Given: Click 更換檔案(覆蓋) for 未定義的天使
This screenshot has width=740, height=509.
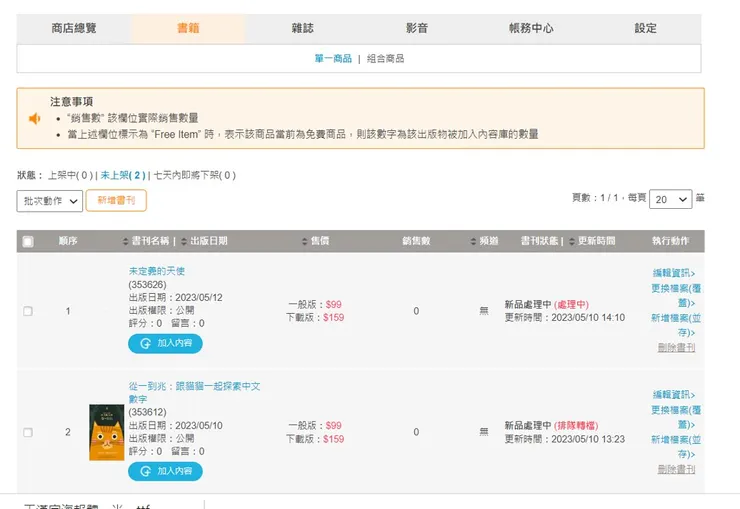Looking at the screenshot, I should pos(676,295).
